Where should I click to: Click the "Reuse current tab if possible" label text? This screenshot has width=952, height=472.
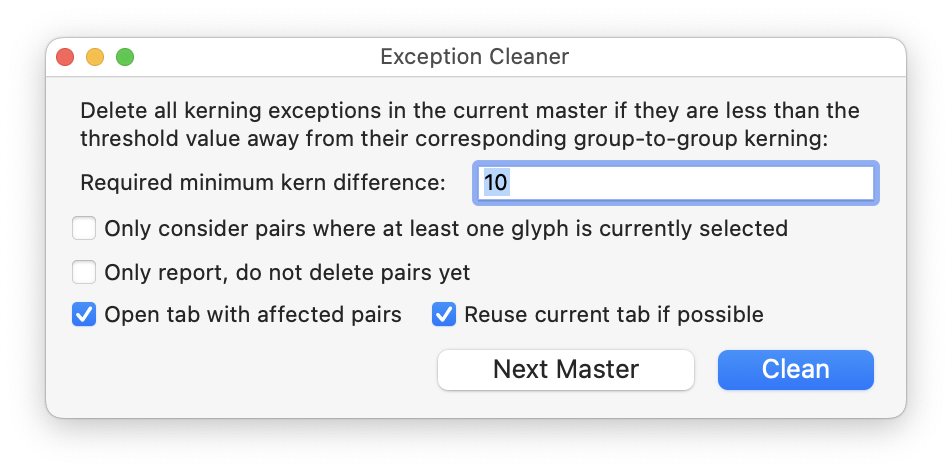613,315
